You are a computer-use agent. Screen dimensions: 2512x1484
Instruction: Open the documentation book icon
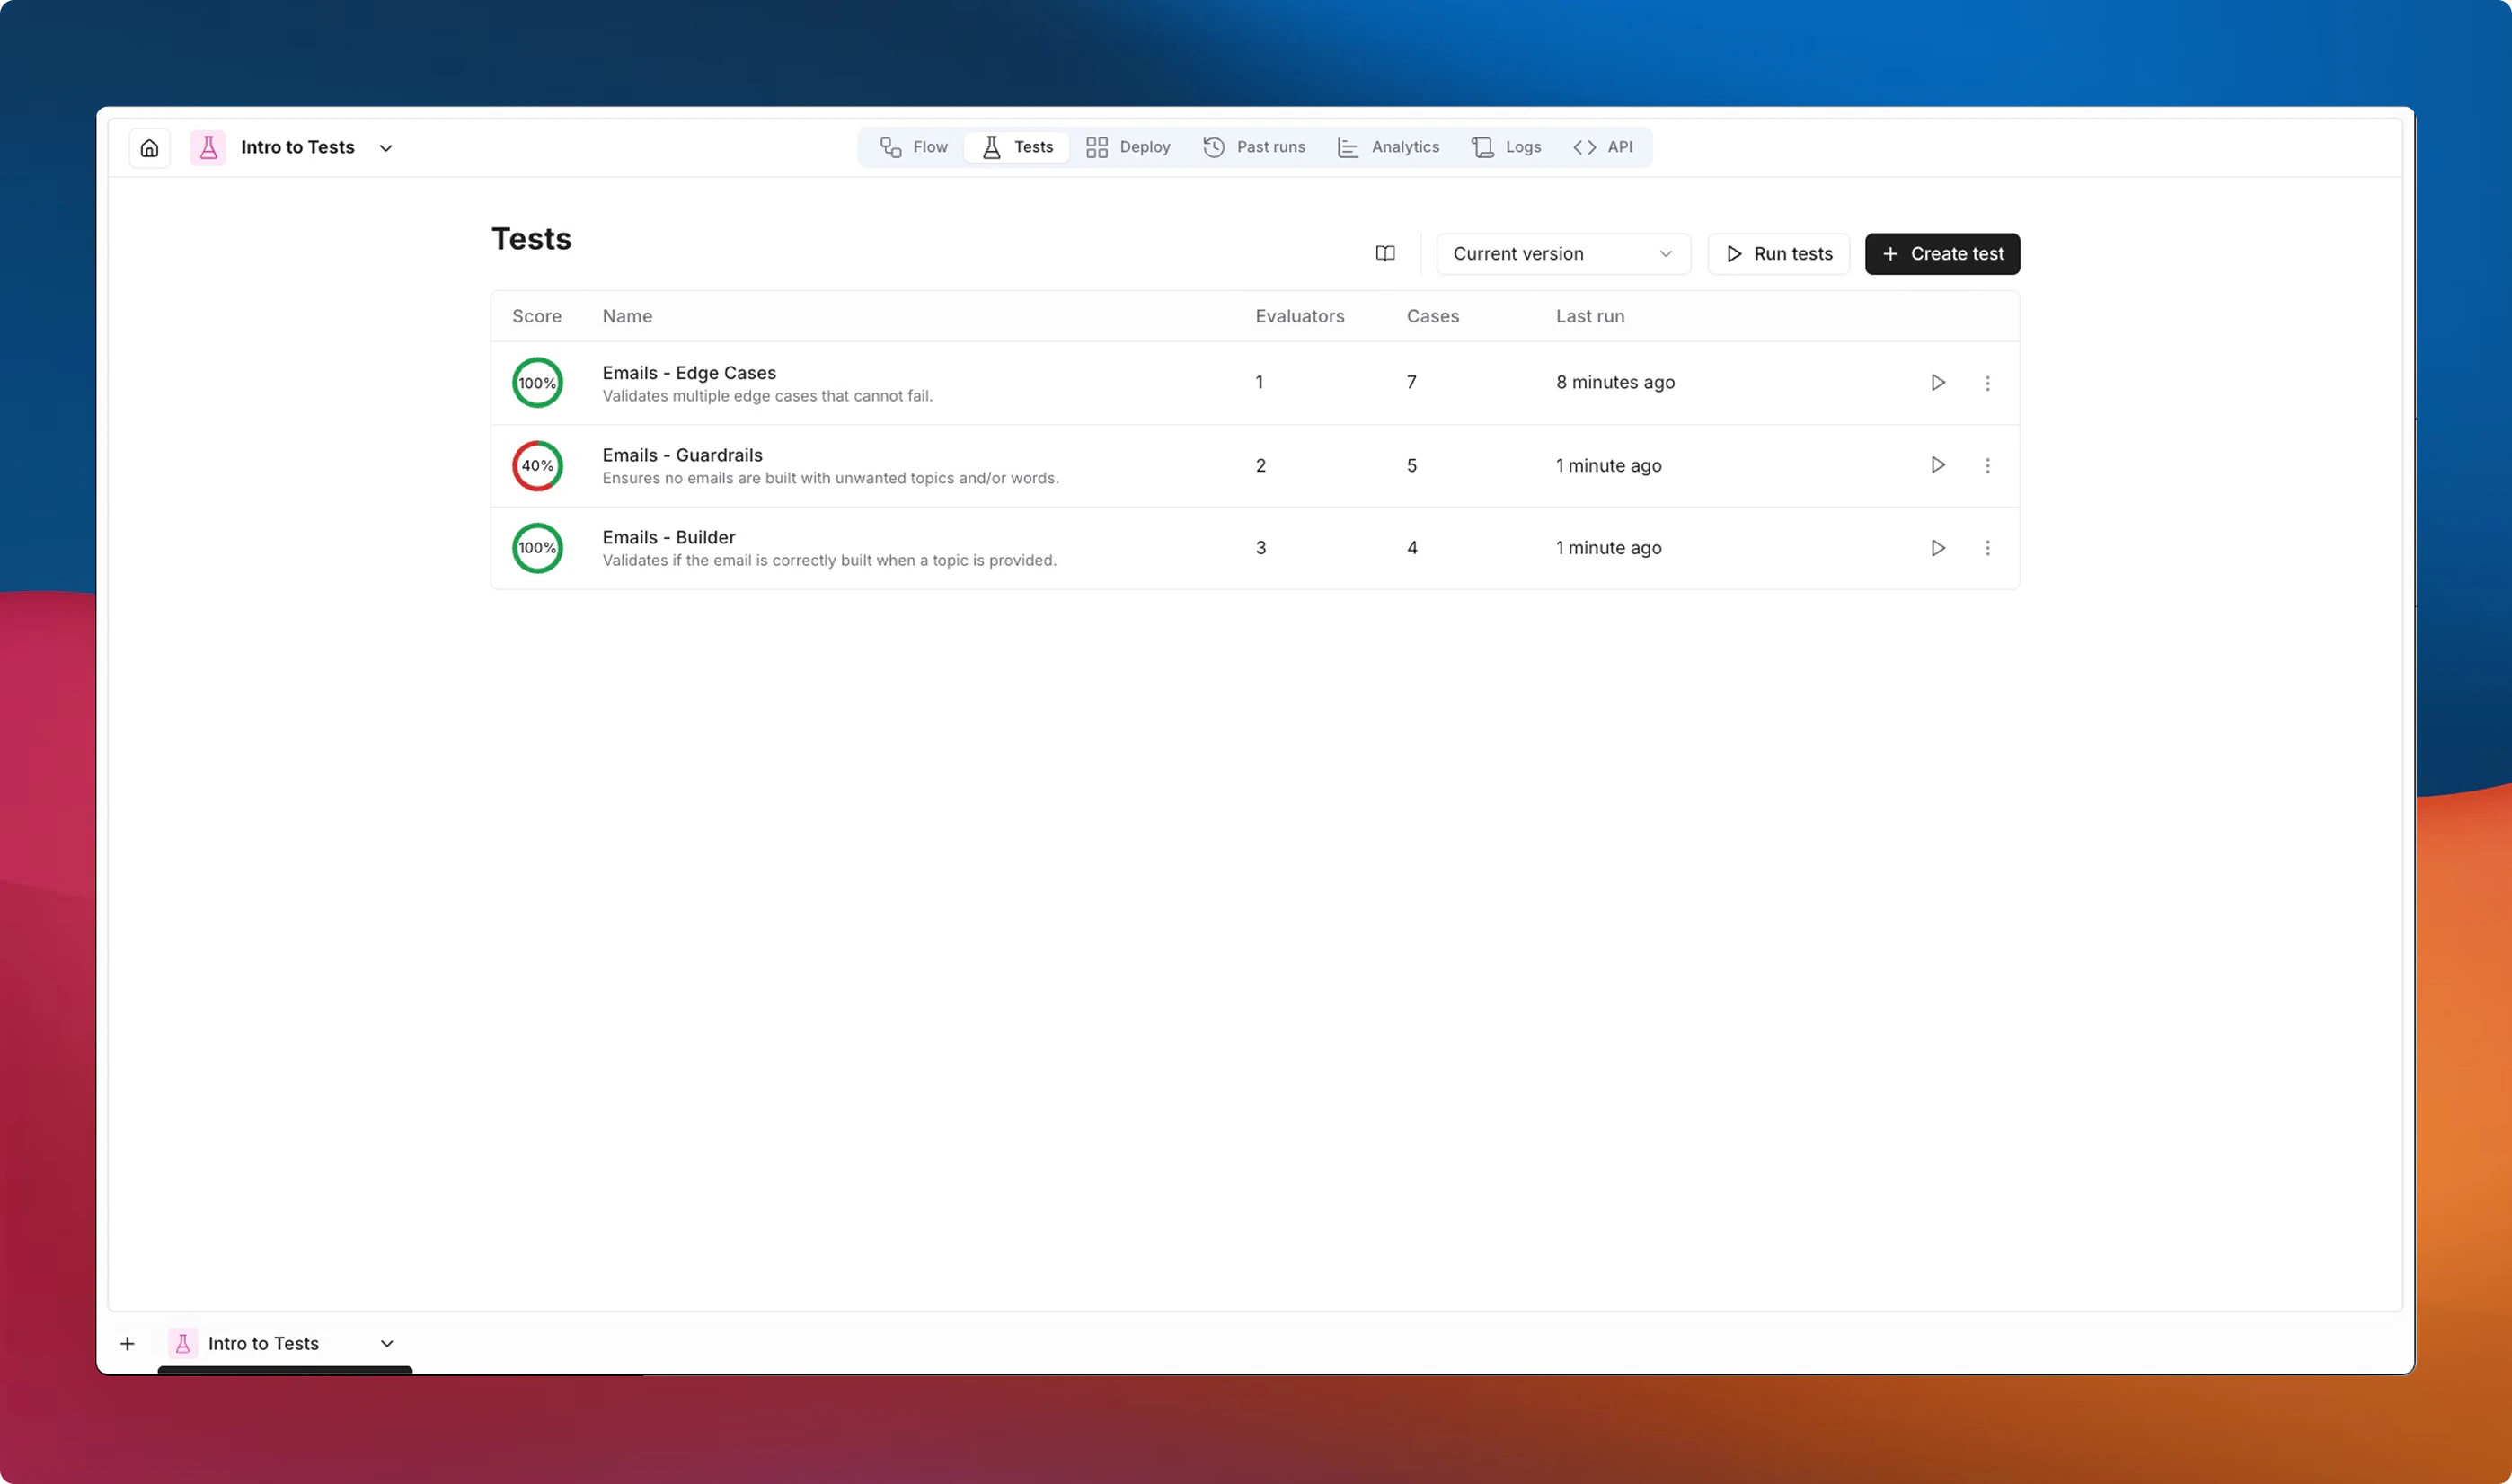(1385, 254)
